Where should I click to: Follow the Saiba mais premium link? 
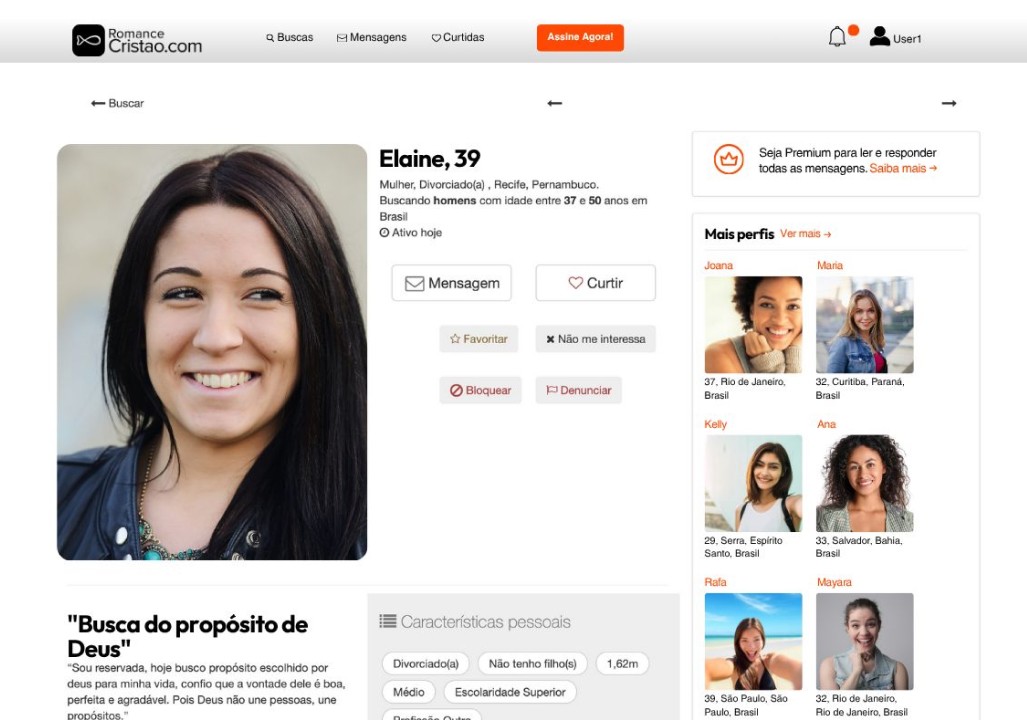(x=903, y=168)
